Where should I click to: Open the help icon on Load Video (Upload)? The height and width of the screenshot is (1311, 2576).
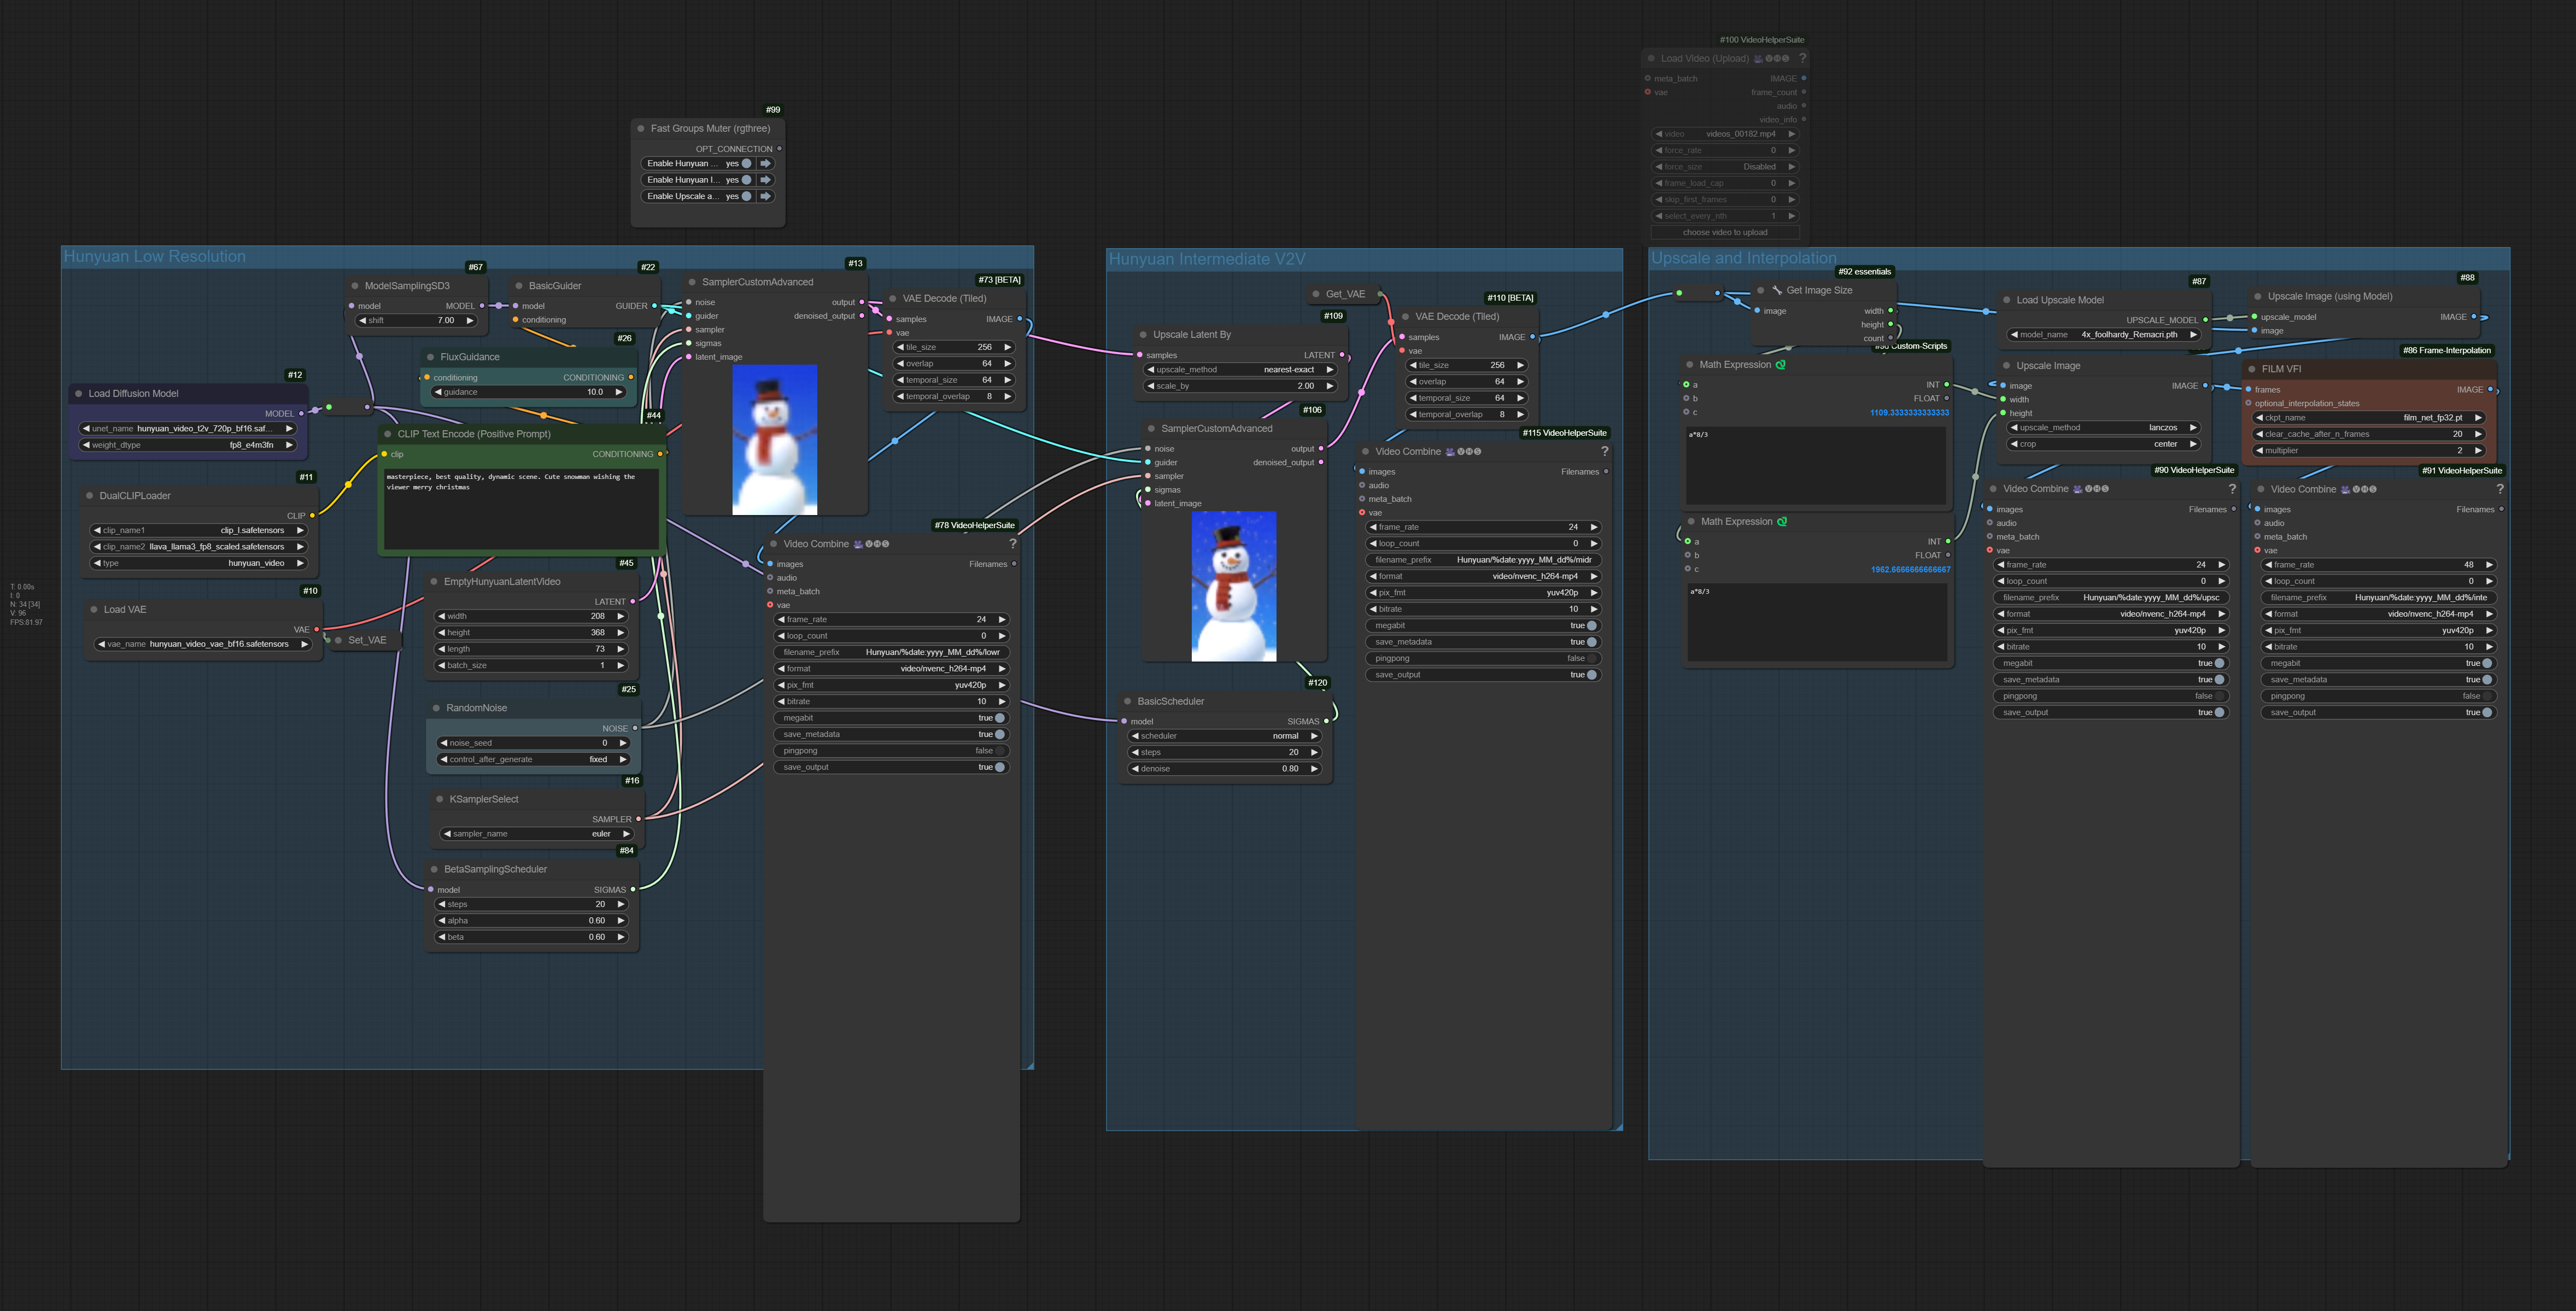point(1802,58)
